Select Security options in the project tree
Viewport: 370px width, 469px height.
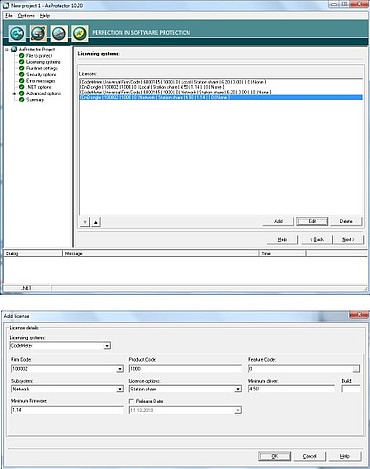(41, 74)
